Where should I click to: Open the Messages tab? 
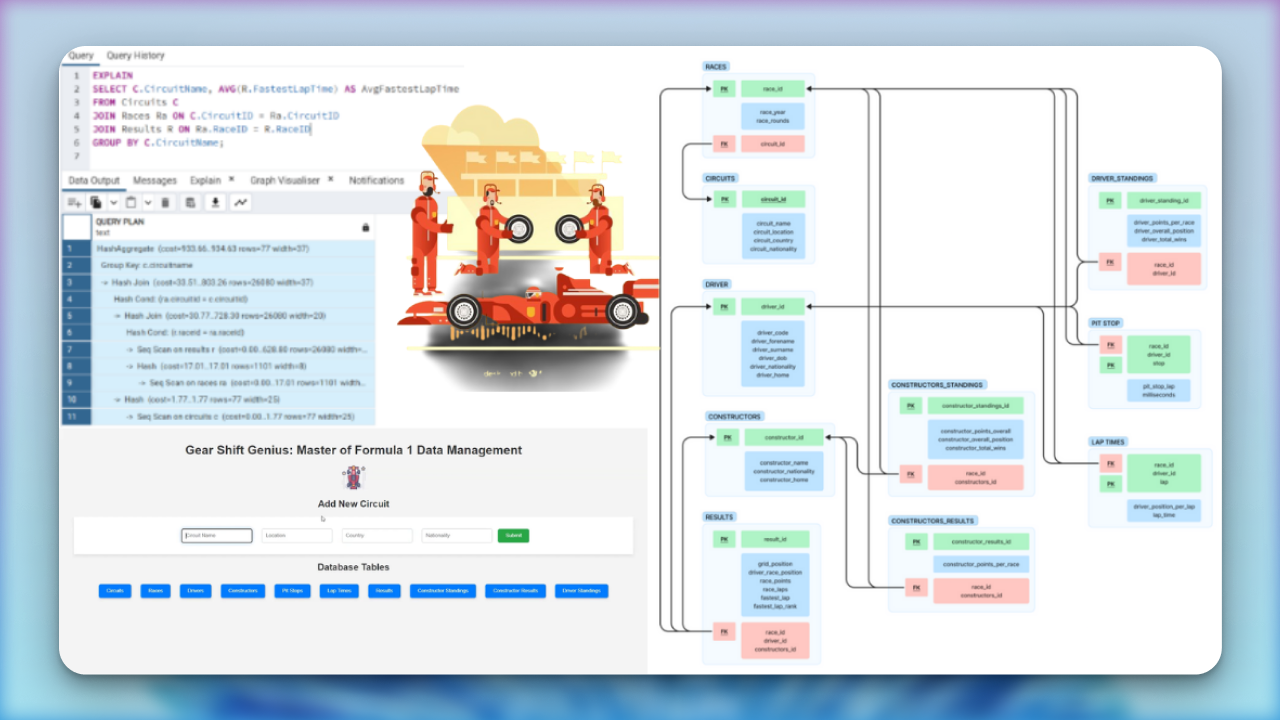(x=155, y=181)
